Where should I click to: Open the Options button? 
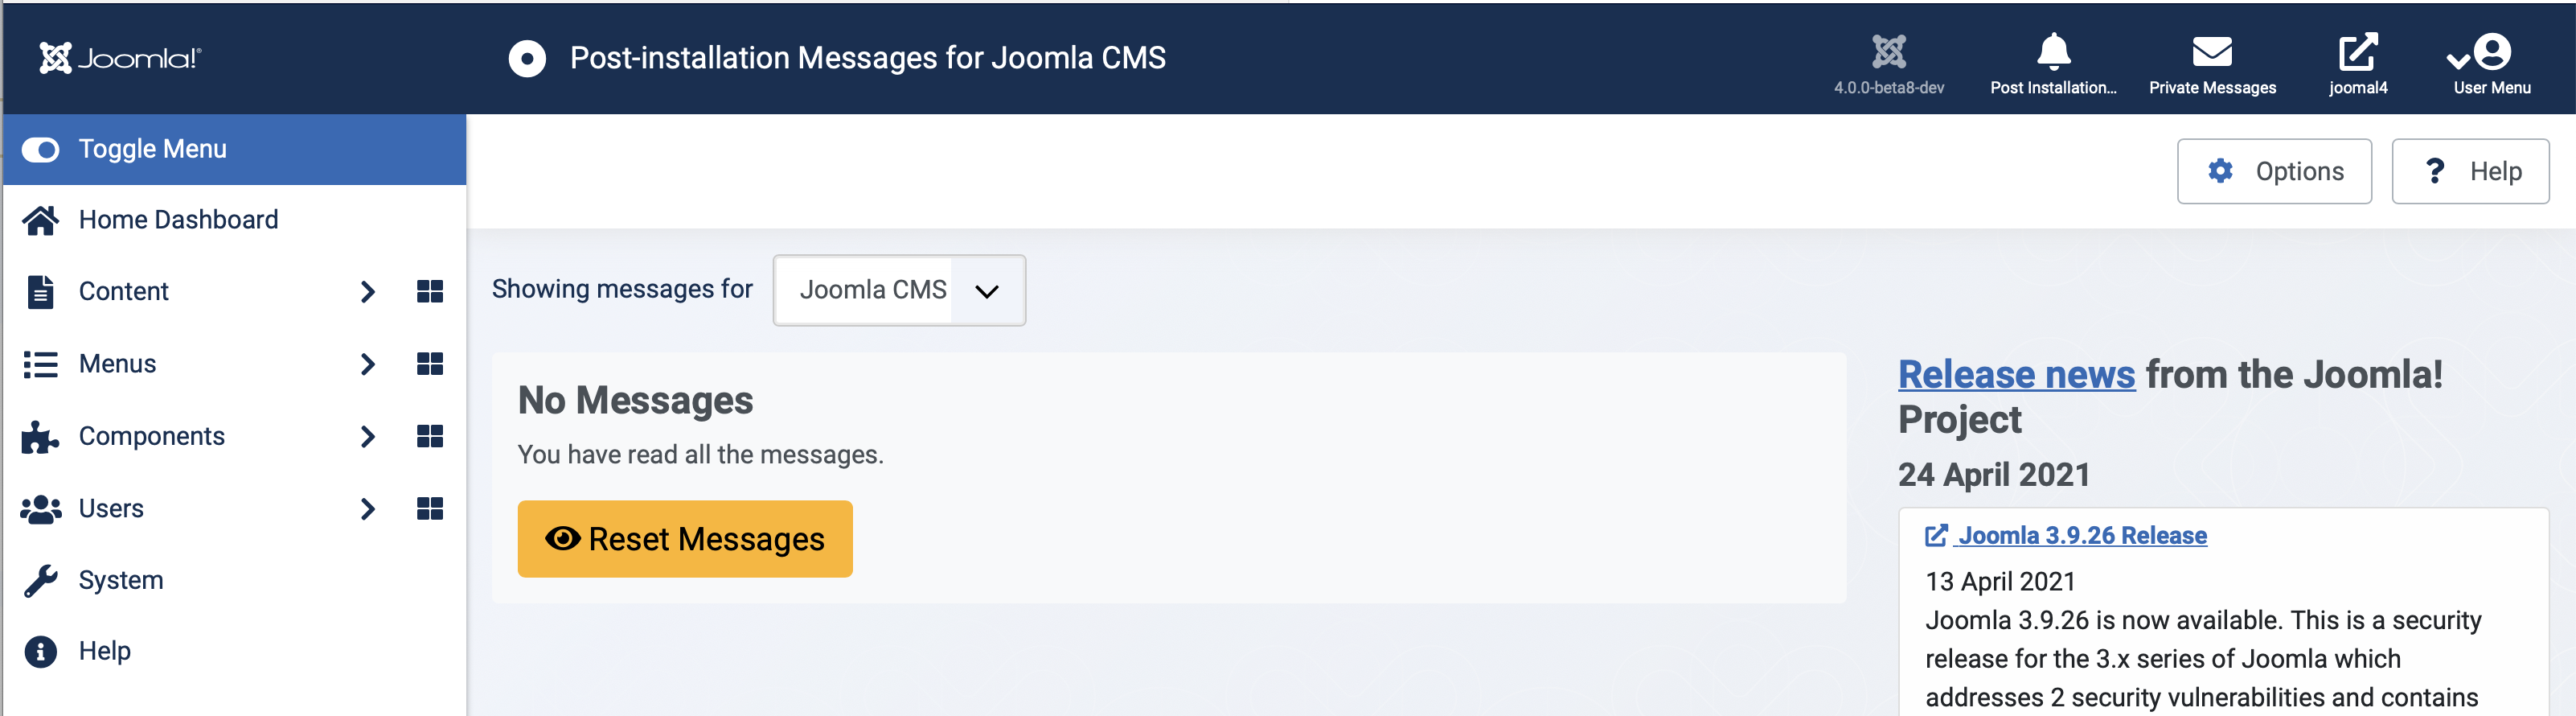(x=2274, y=171)
